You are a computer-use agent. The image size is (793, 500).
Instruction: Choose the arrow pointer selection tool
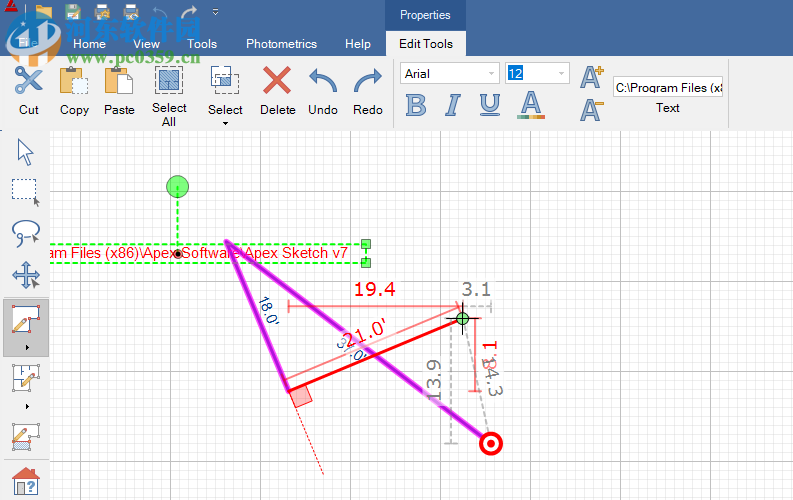click(x=25, y=153)
